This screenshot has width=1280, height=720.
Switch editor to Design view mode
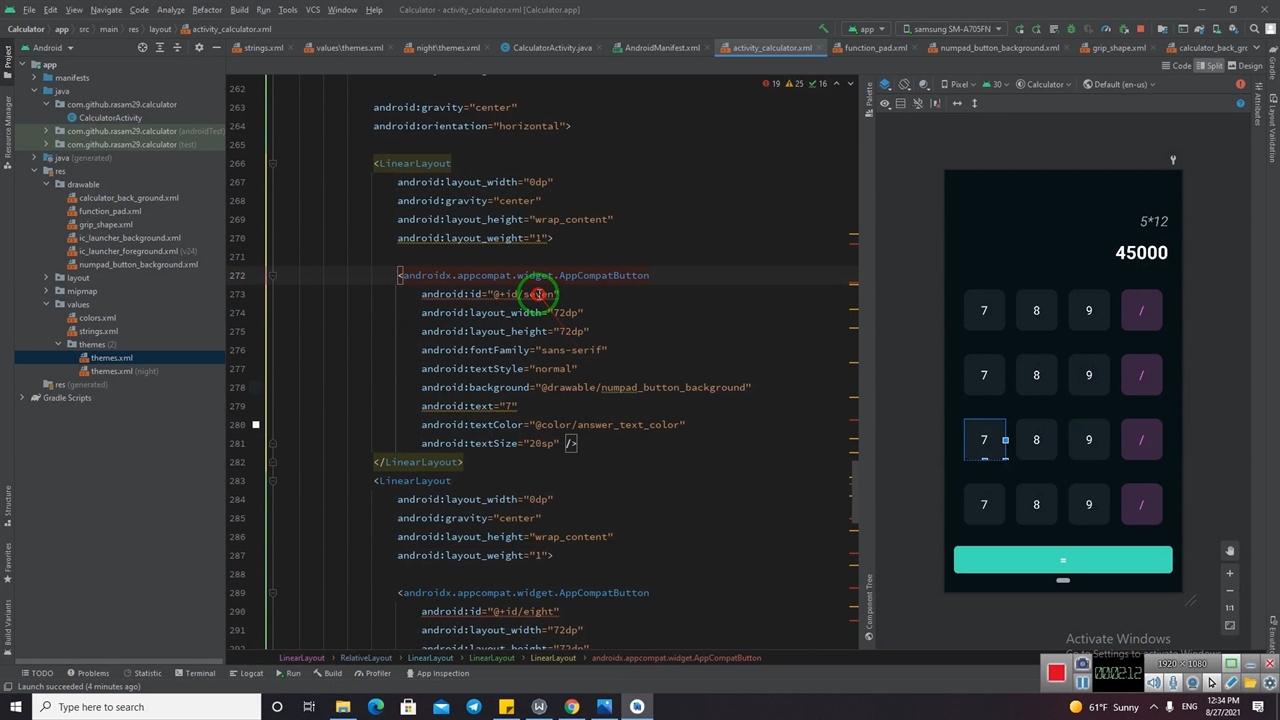pos(1246,66)
